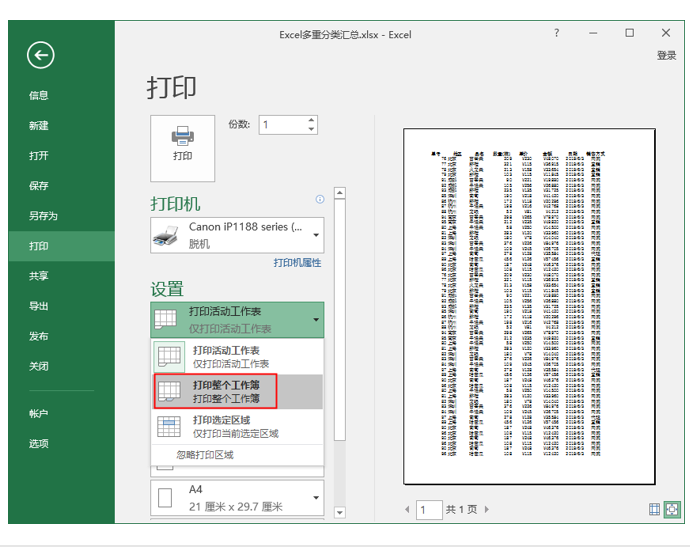Open 选项 in the sidebar
Screen dimensions: 690x547
click(x=39, y=444)
